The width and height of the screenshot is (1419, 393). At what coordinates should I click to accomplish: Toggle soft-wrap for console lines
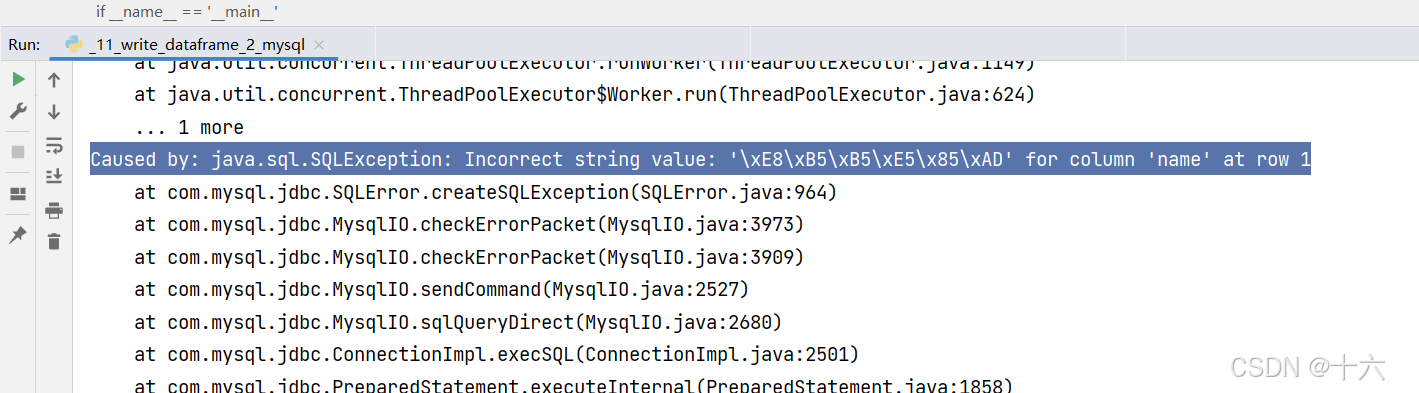pos(54,145)
